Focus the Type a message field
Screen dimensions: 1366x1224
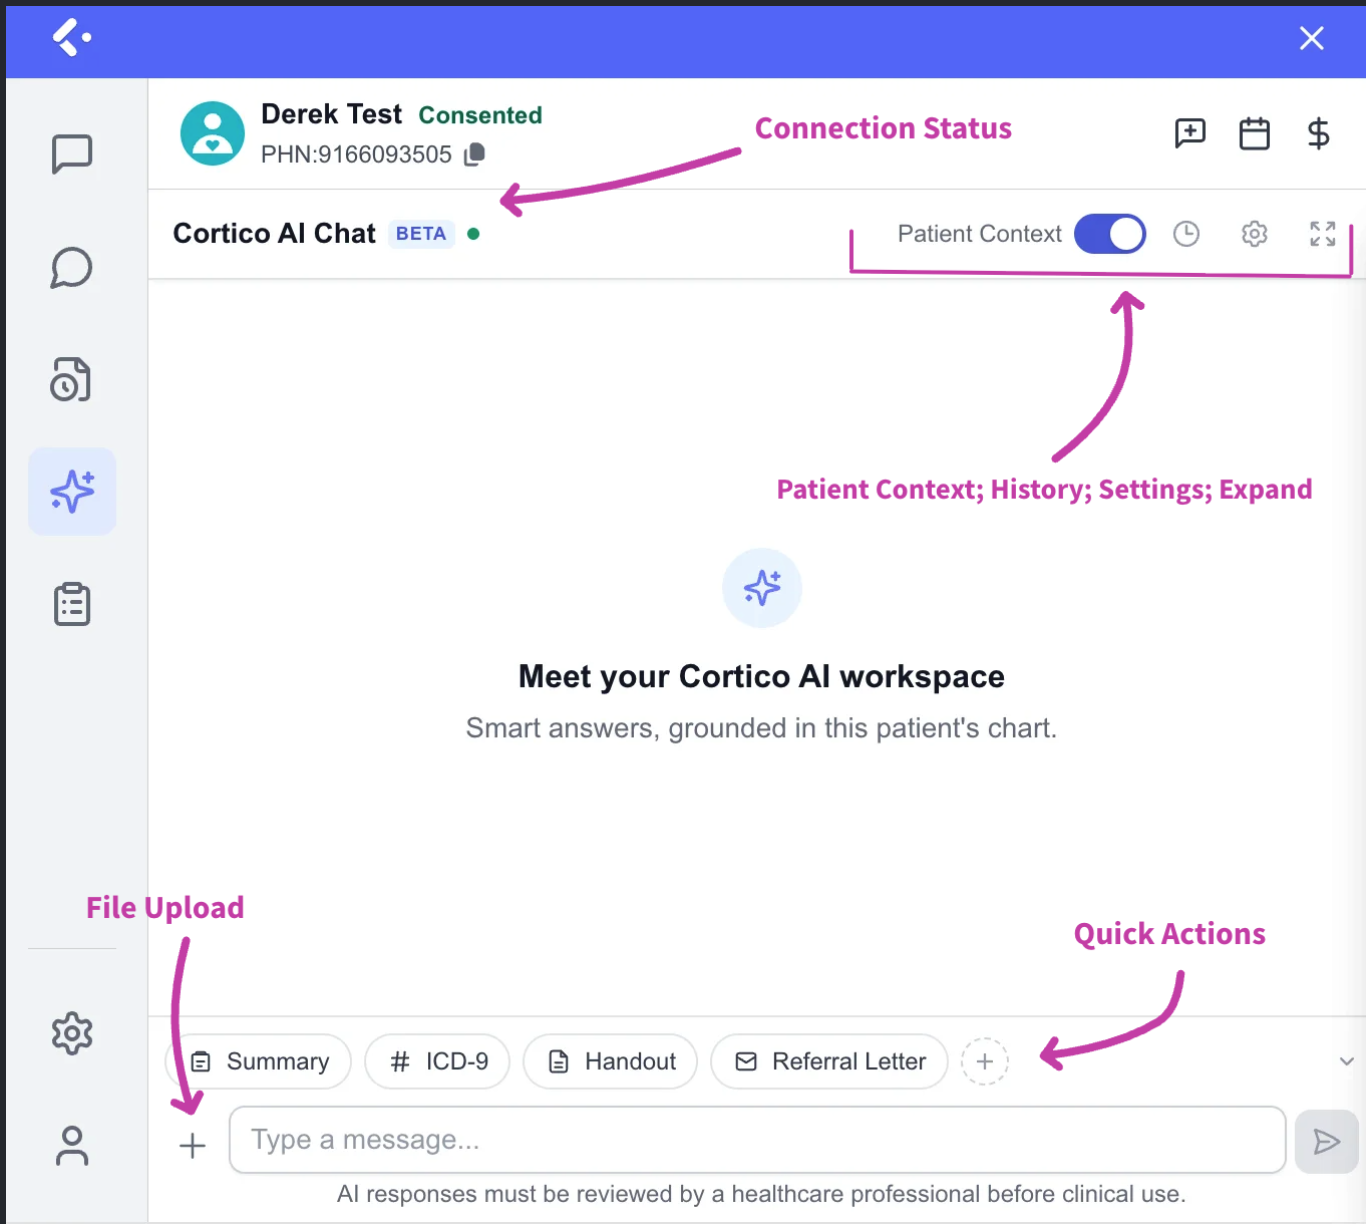click(x=757, y=1140)
